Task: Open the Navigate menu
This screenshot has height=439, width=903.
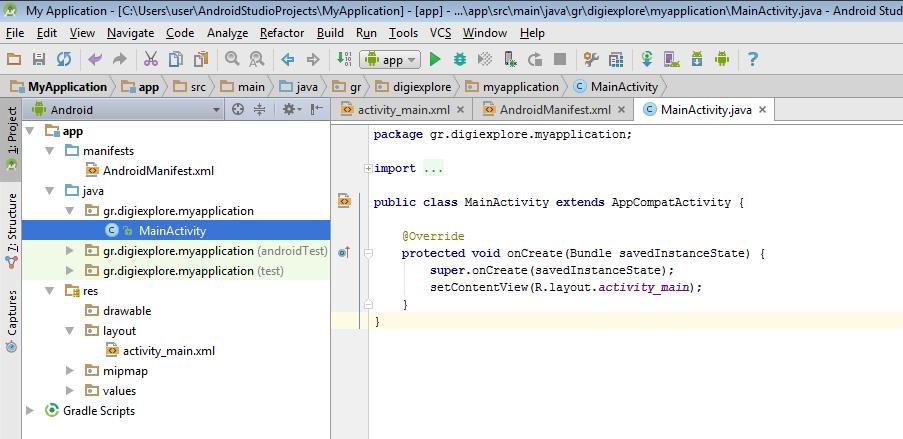Action: [x=130, y=33]
